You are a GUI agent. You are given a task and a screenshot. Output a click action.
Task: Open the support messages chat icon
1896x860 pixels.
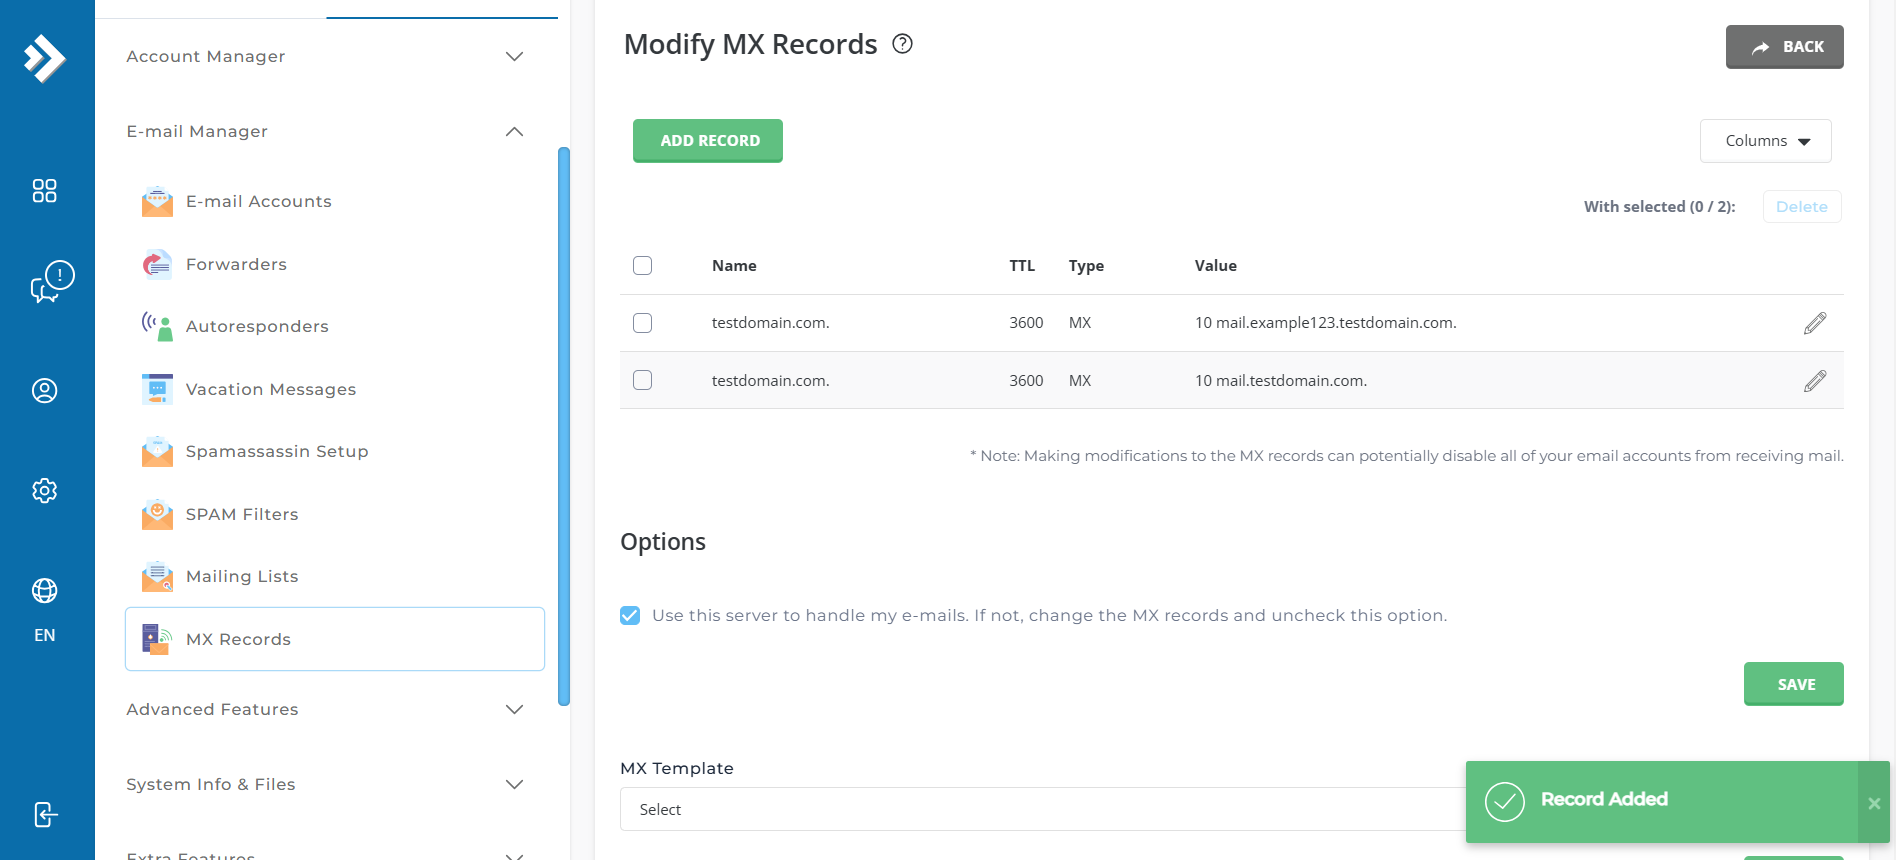click(51, 282)
